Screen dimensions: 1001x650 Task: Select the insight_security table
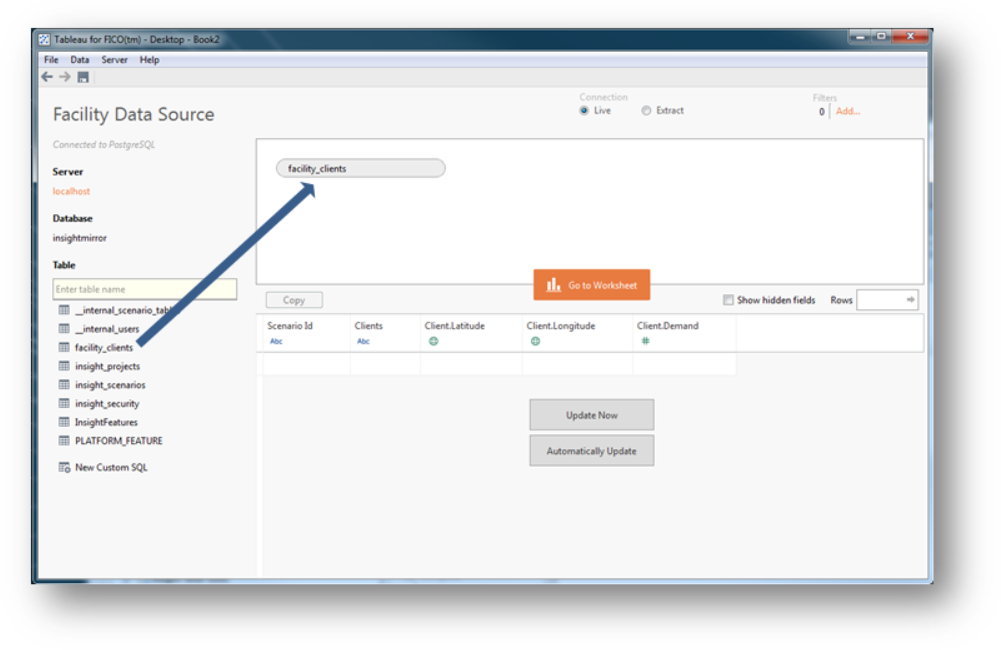coord(107,404)
